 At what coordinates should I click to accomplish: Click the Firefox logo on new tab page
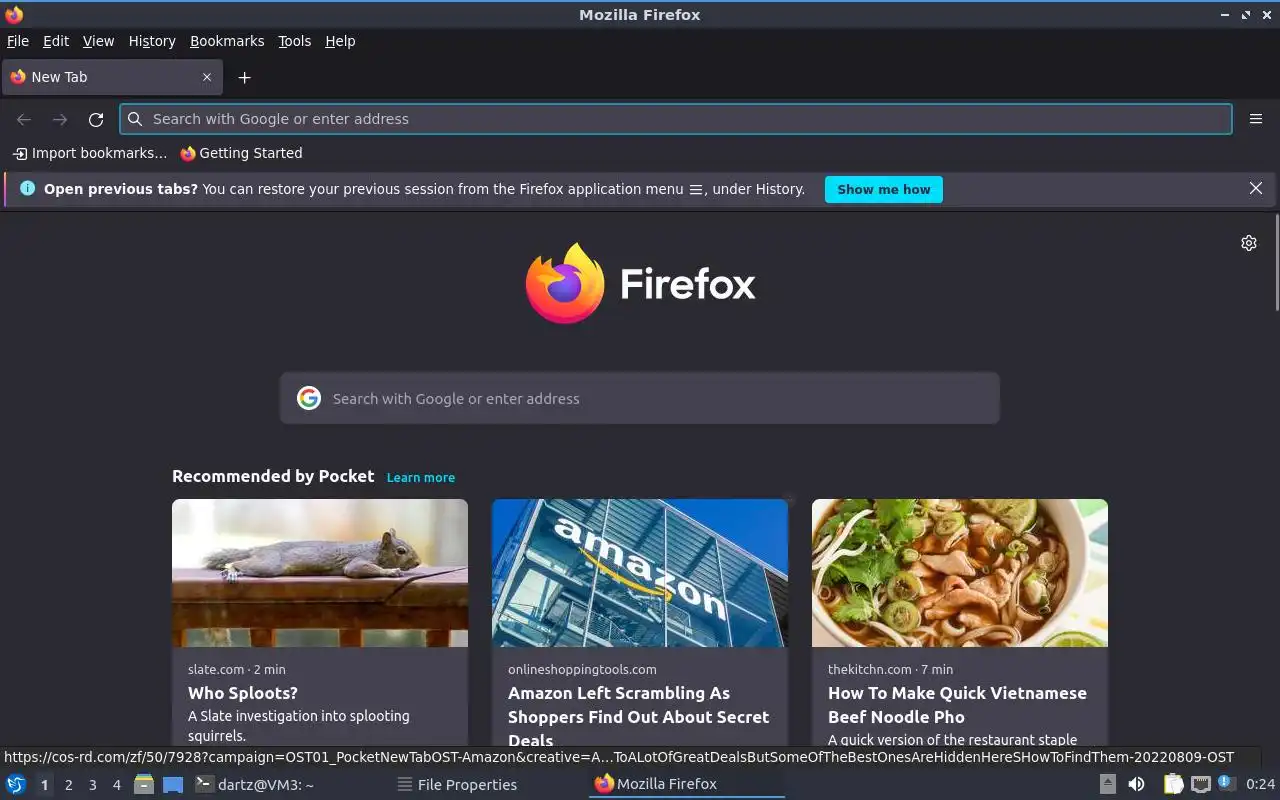640,284
